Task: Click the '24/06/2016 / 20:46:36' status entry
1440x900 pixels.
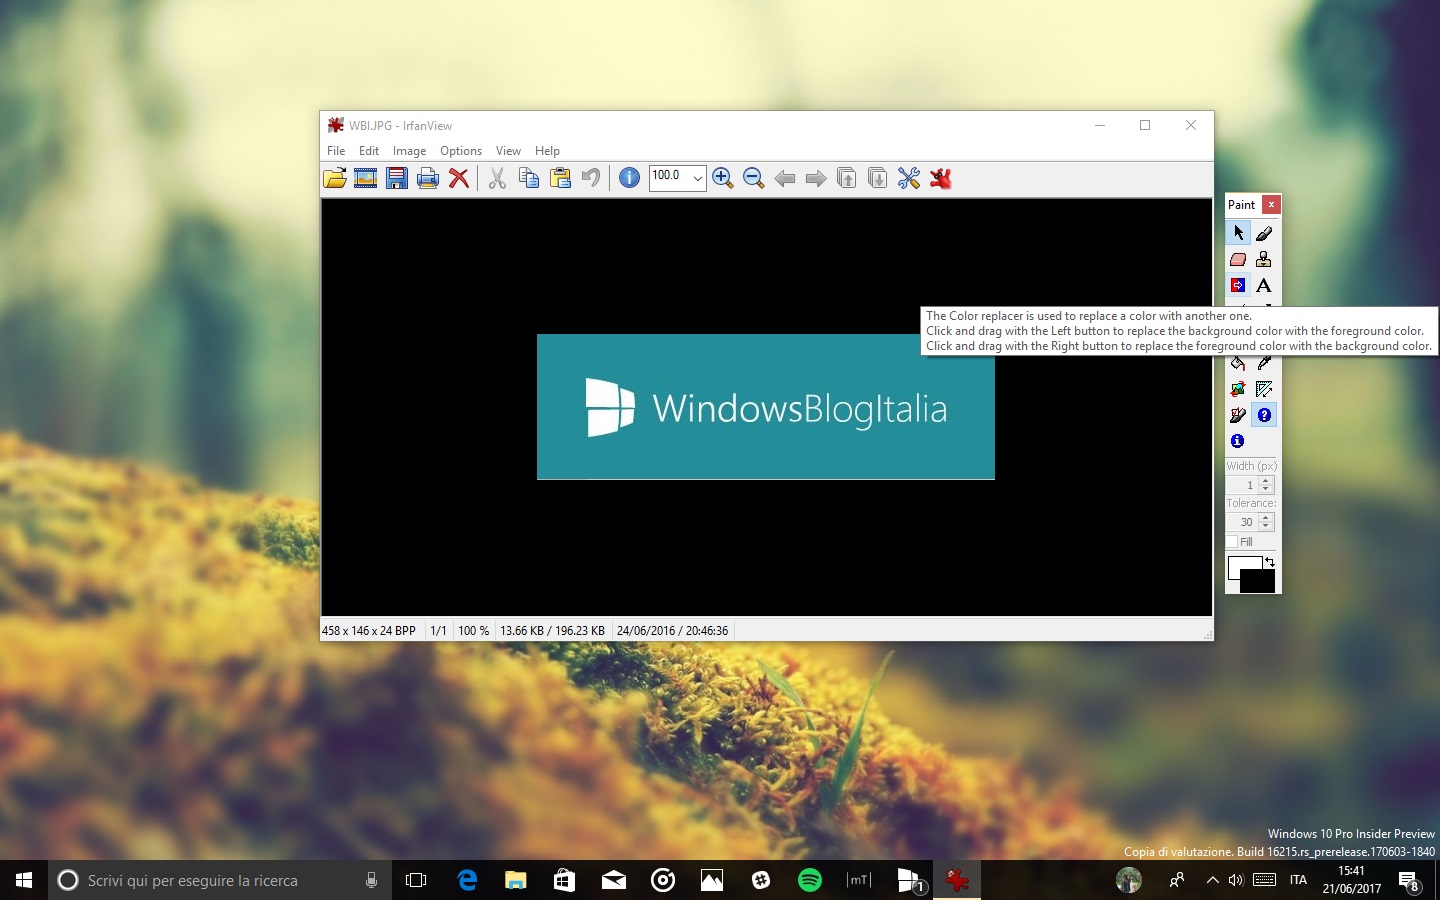Action: pos(672,631)
